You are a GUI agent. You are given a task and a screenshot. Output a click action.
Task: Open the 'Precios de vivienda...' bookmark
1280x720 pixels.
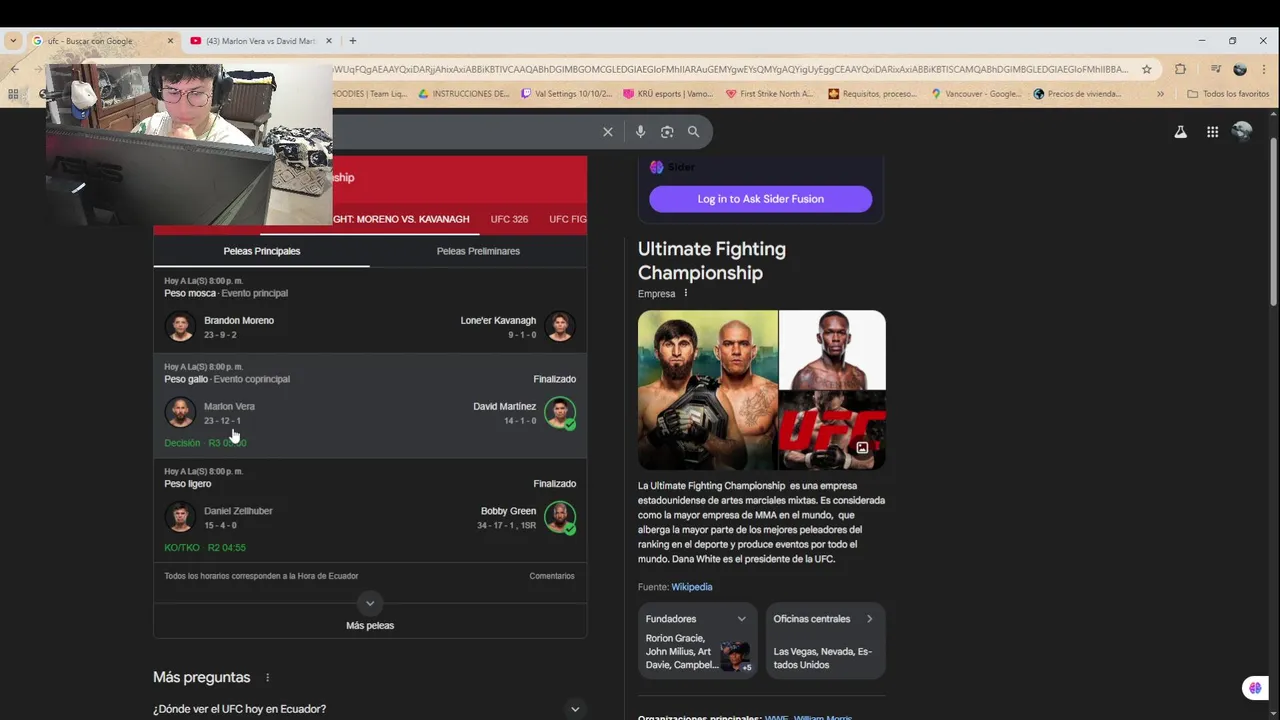(1077, 94)
